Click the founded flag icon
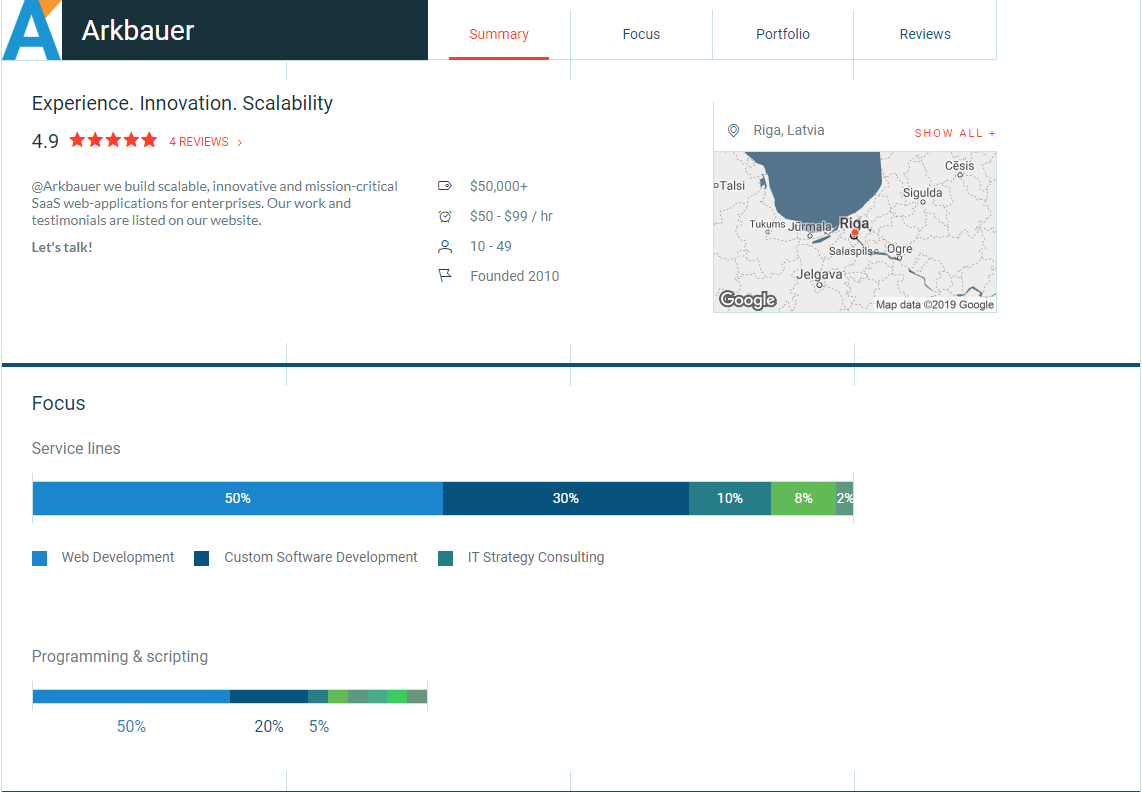Viewport: 1142px width, 792px height. click(x=445, y=275)
